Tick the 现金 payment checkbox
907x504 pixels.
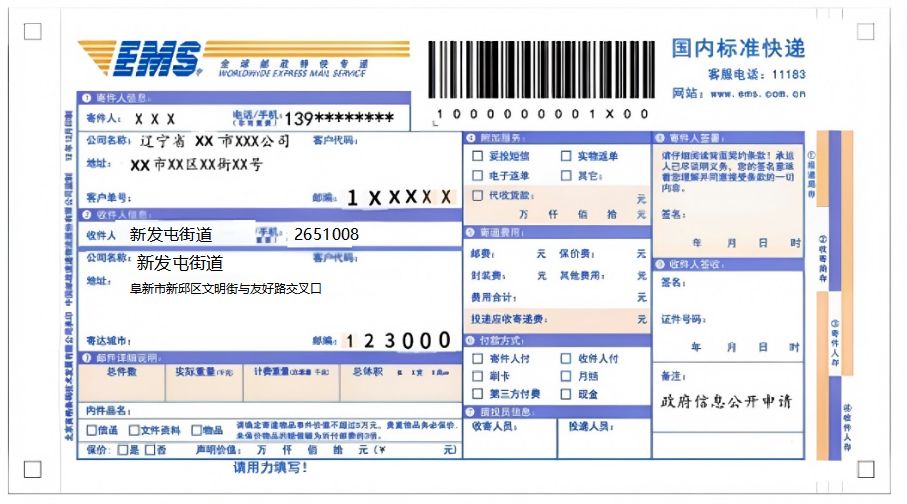pyautogui.click(x=566, y=394)
